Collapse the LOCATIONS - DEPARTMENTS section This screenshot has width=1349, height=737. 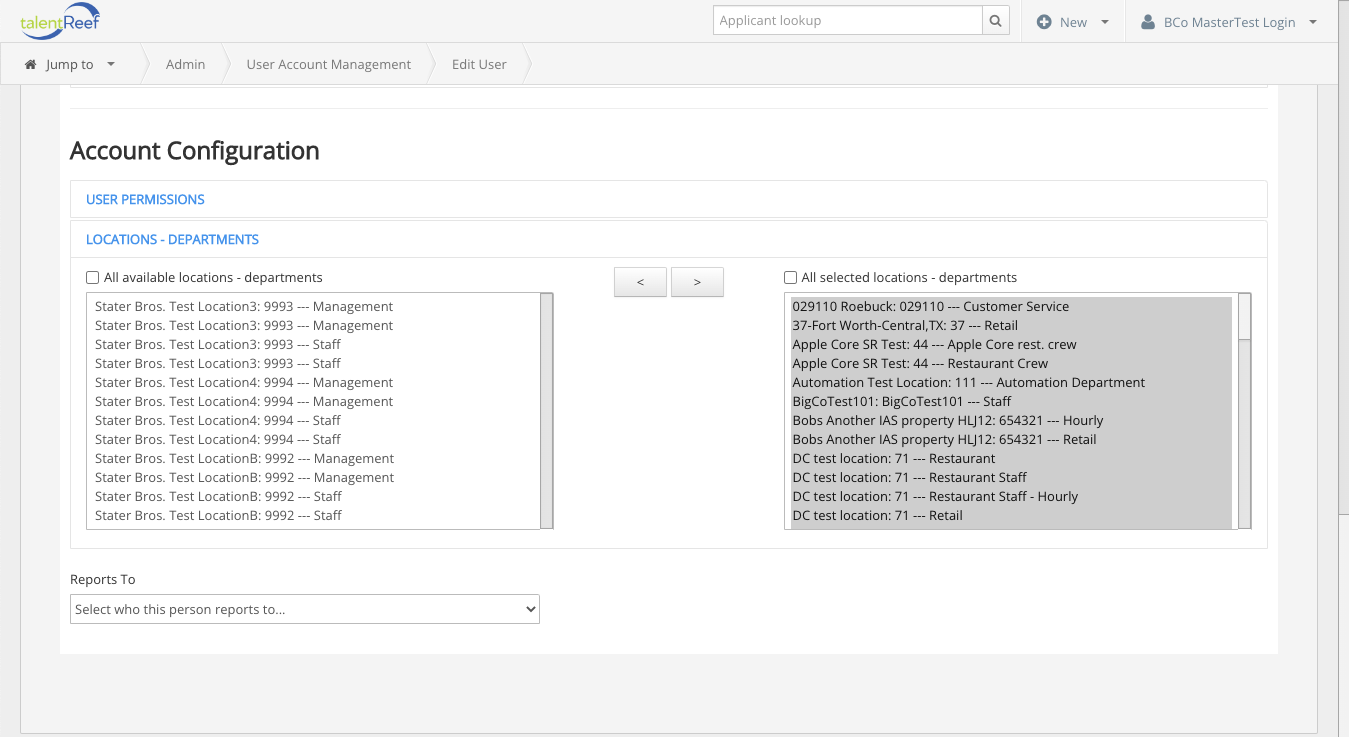[x=172, y=240]
